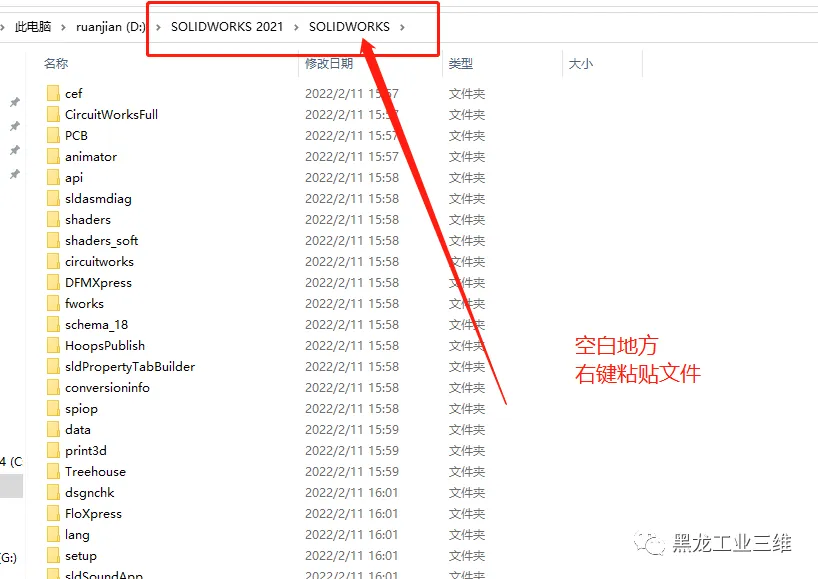This screenshot has height=579, width=818.
Task: Select the sldasmdiag folder name
Action: [98, 199]
